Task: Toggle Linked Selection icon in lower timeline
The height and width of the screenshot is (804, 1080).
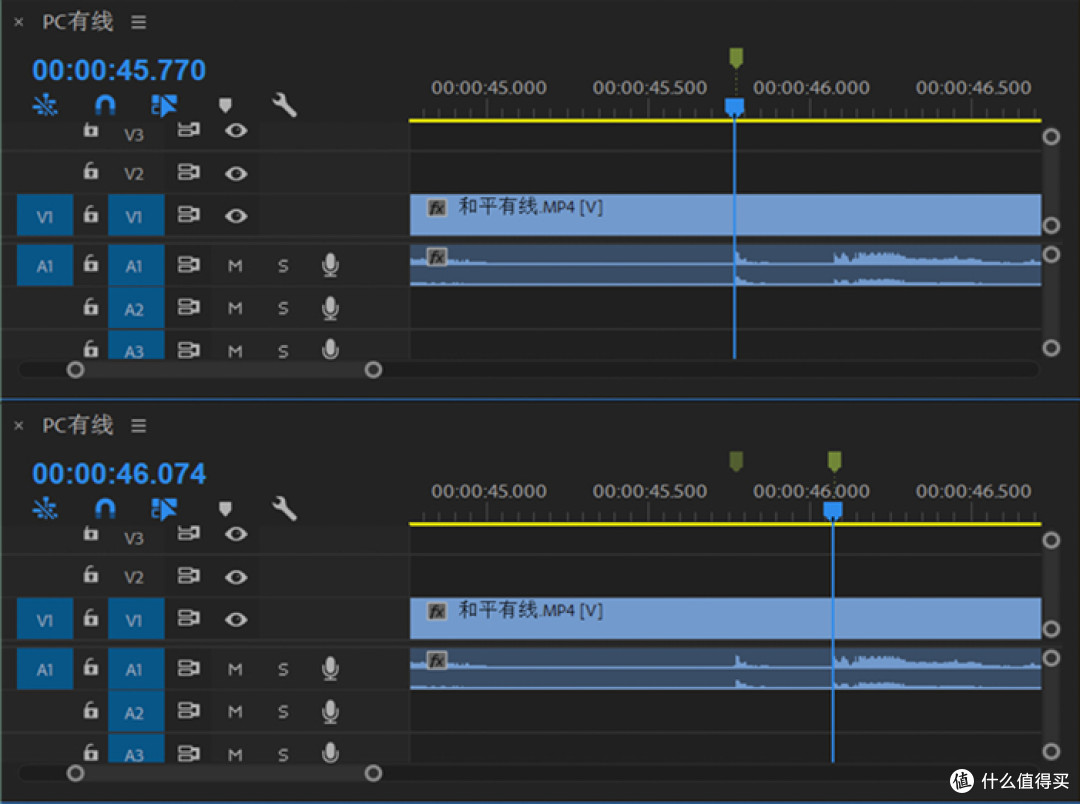Action: [x=164, y=508]
